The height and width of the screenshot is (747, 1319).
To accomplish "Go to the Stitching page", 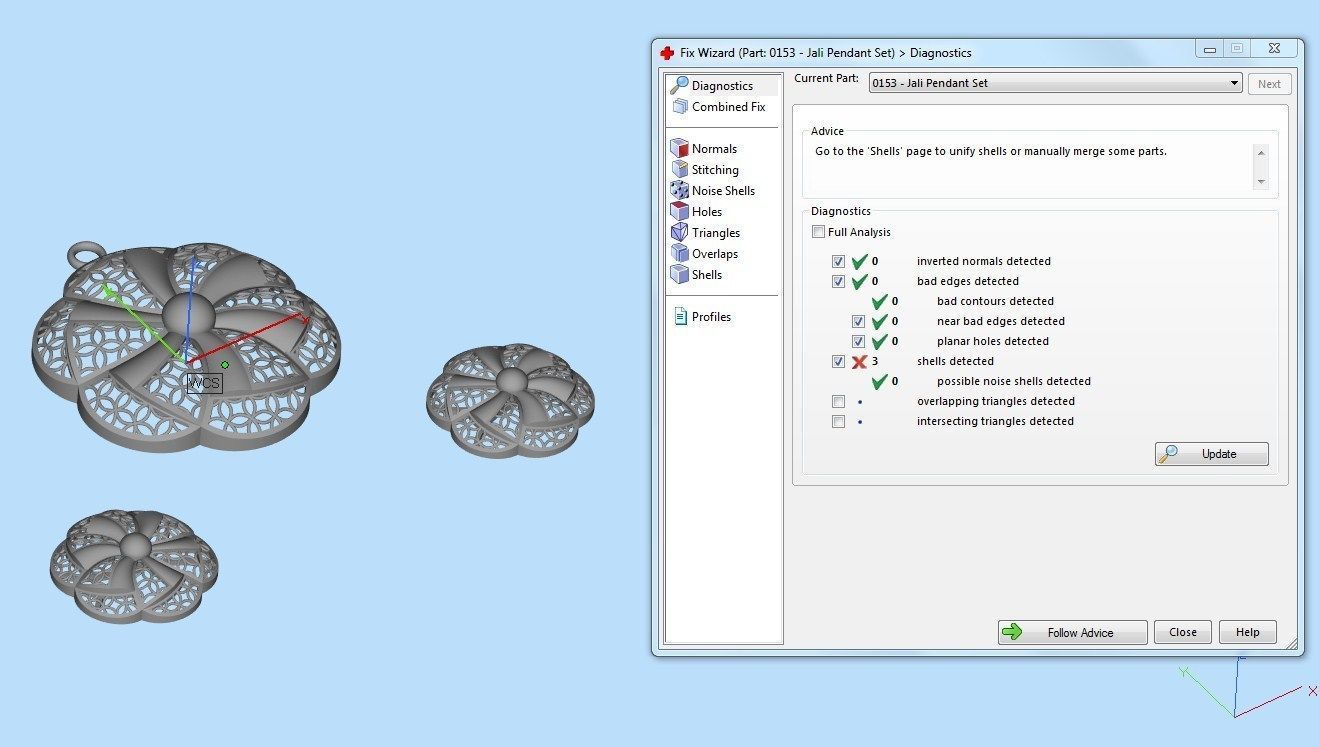I will pos(715,170).
